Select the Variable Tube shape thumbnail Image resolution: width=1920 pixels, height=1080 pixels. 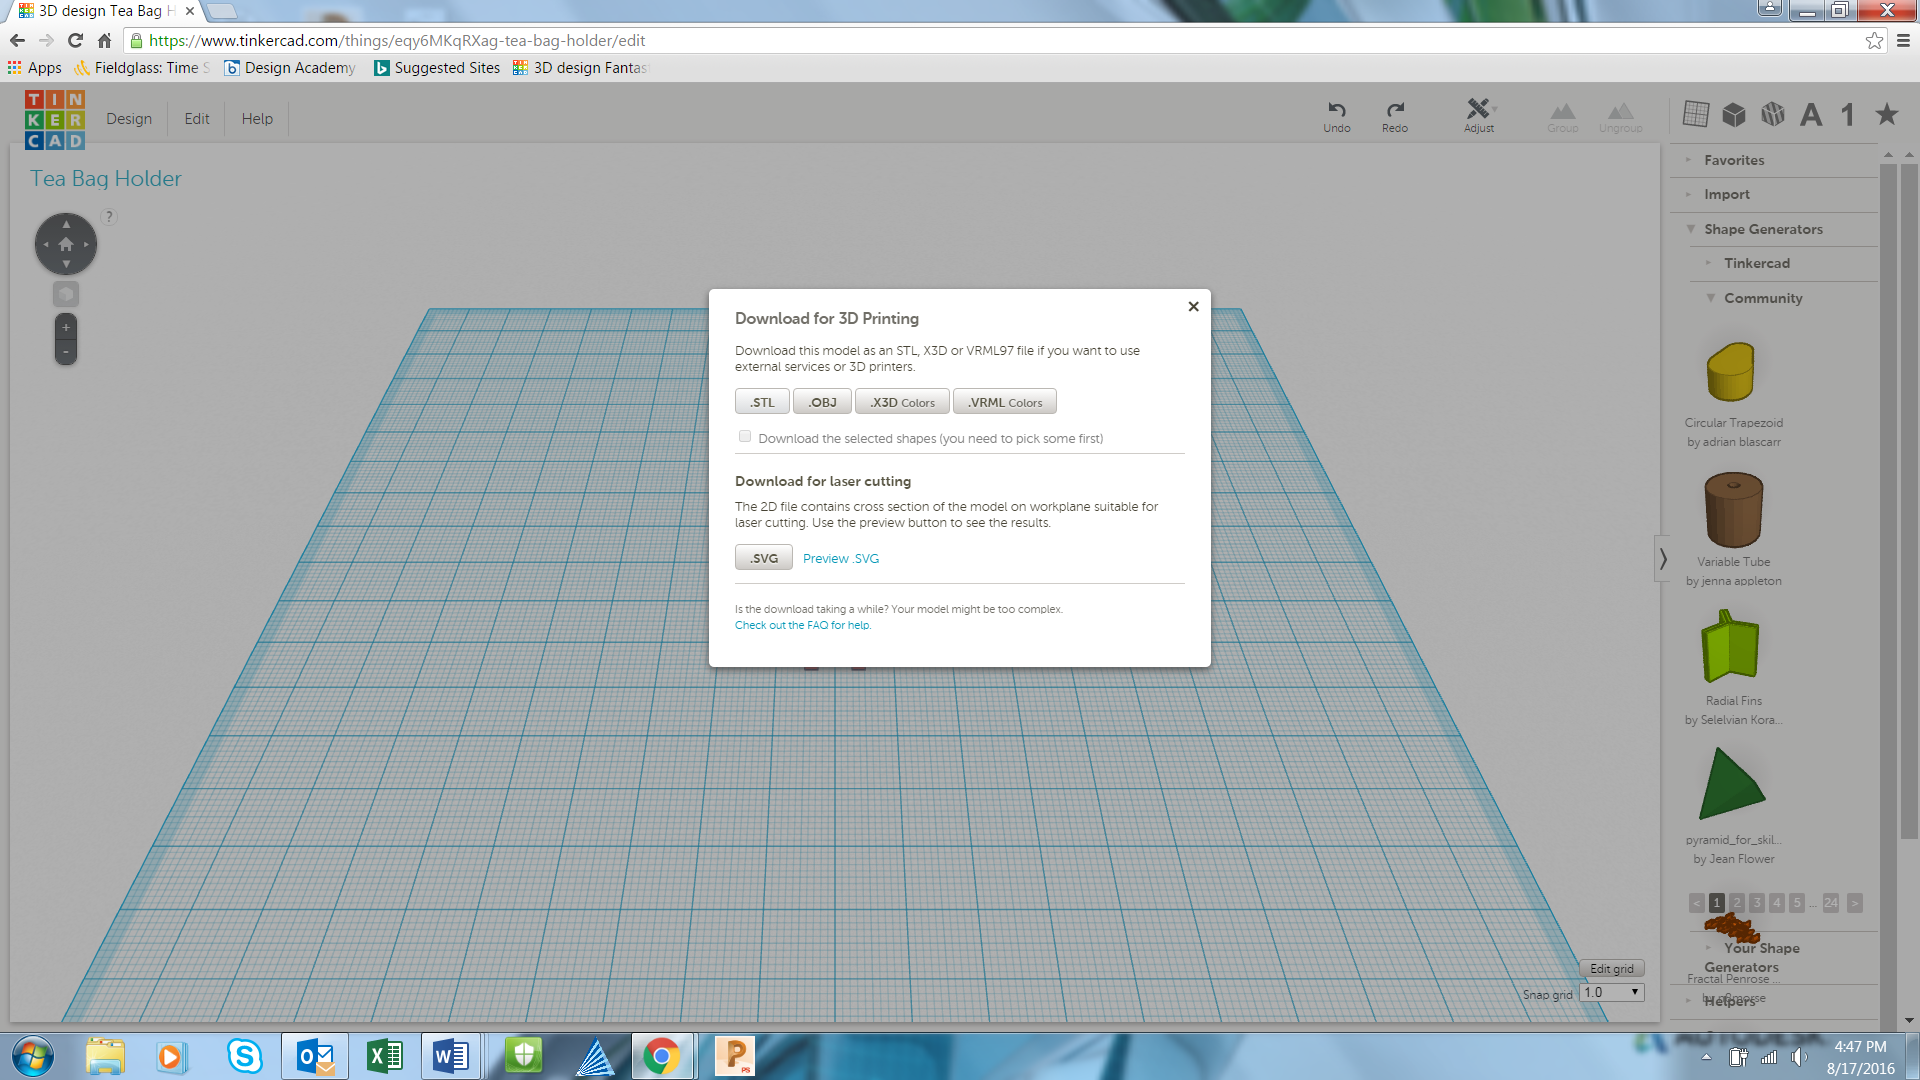[x=1733, y=511]
